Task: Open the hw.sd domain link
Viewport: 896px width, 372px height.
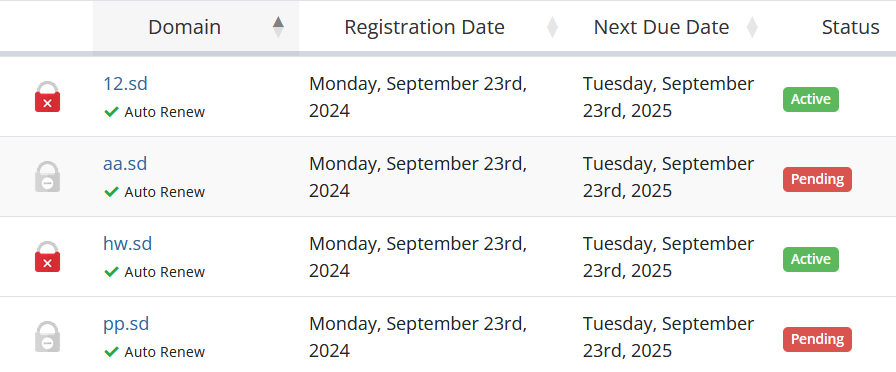Action: pos(127,244)
